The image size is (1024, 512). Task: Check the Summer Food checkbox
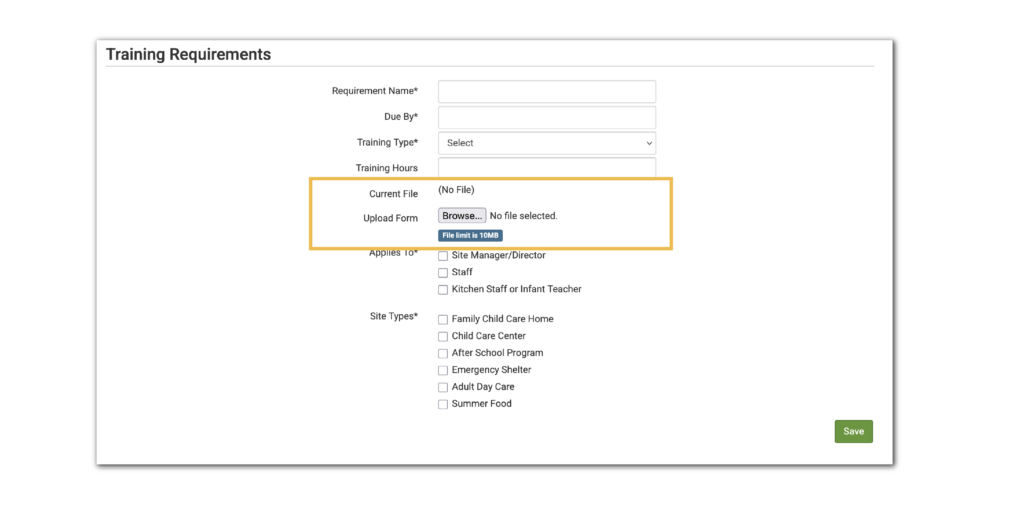(443, 404)
